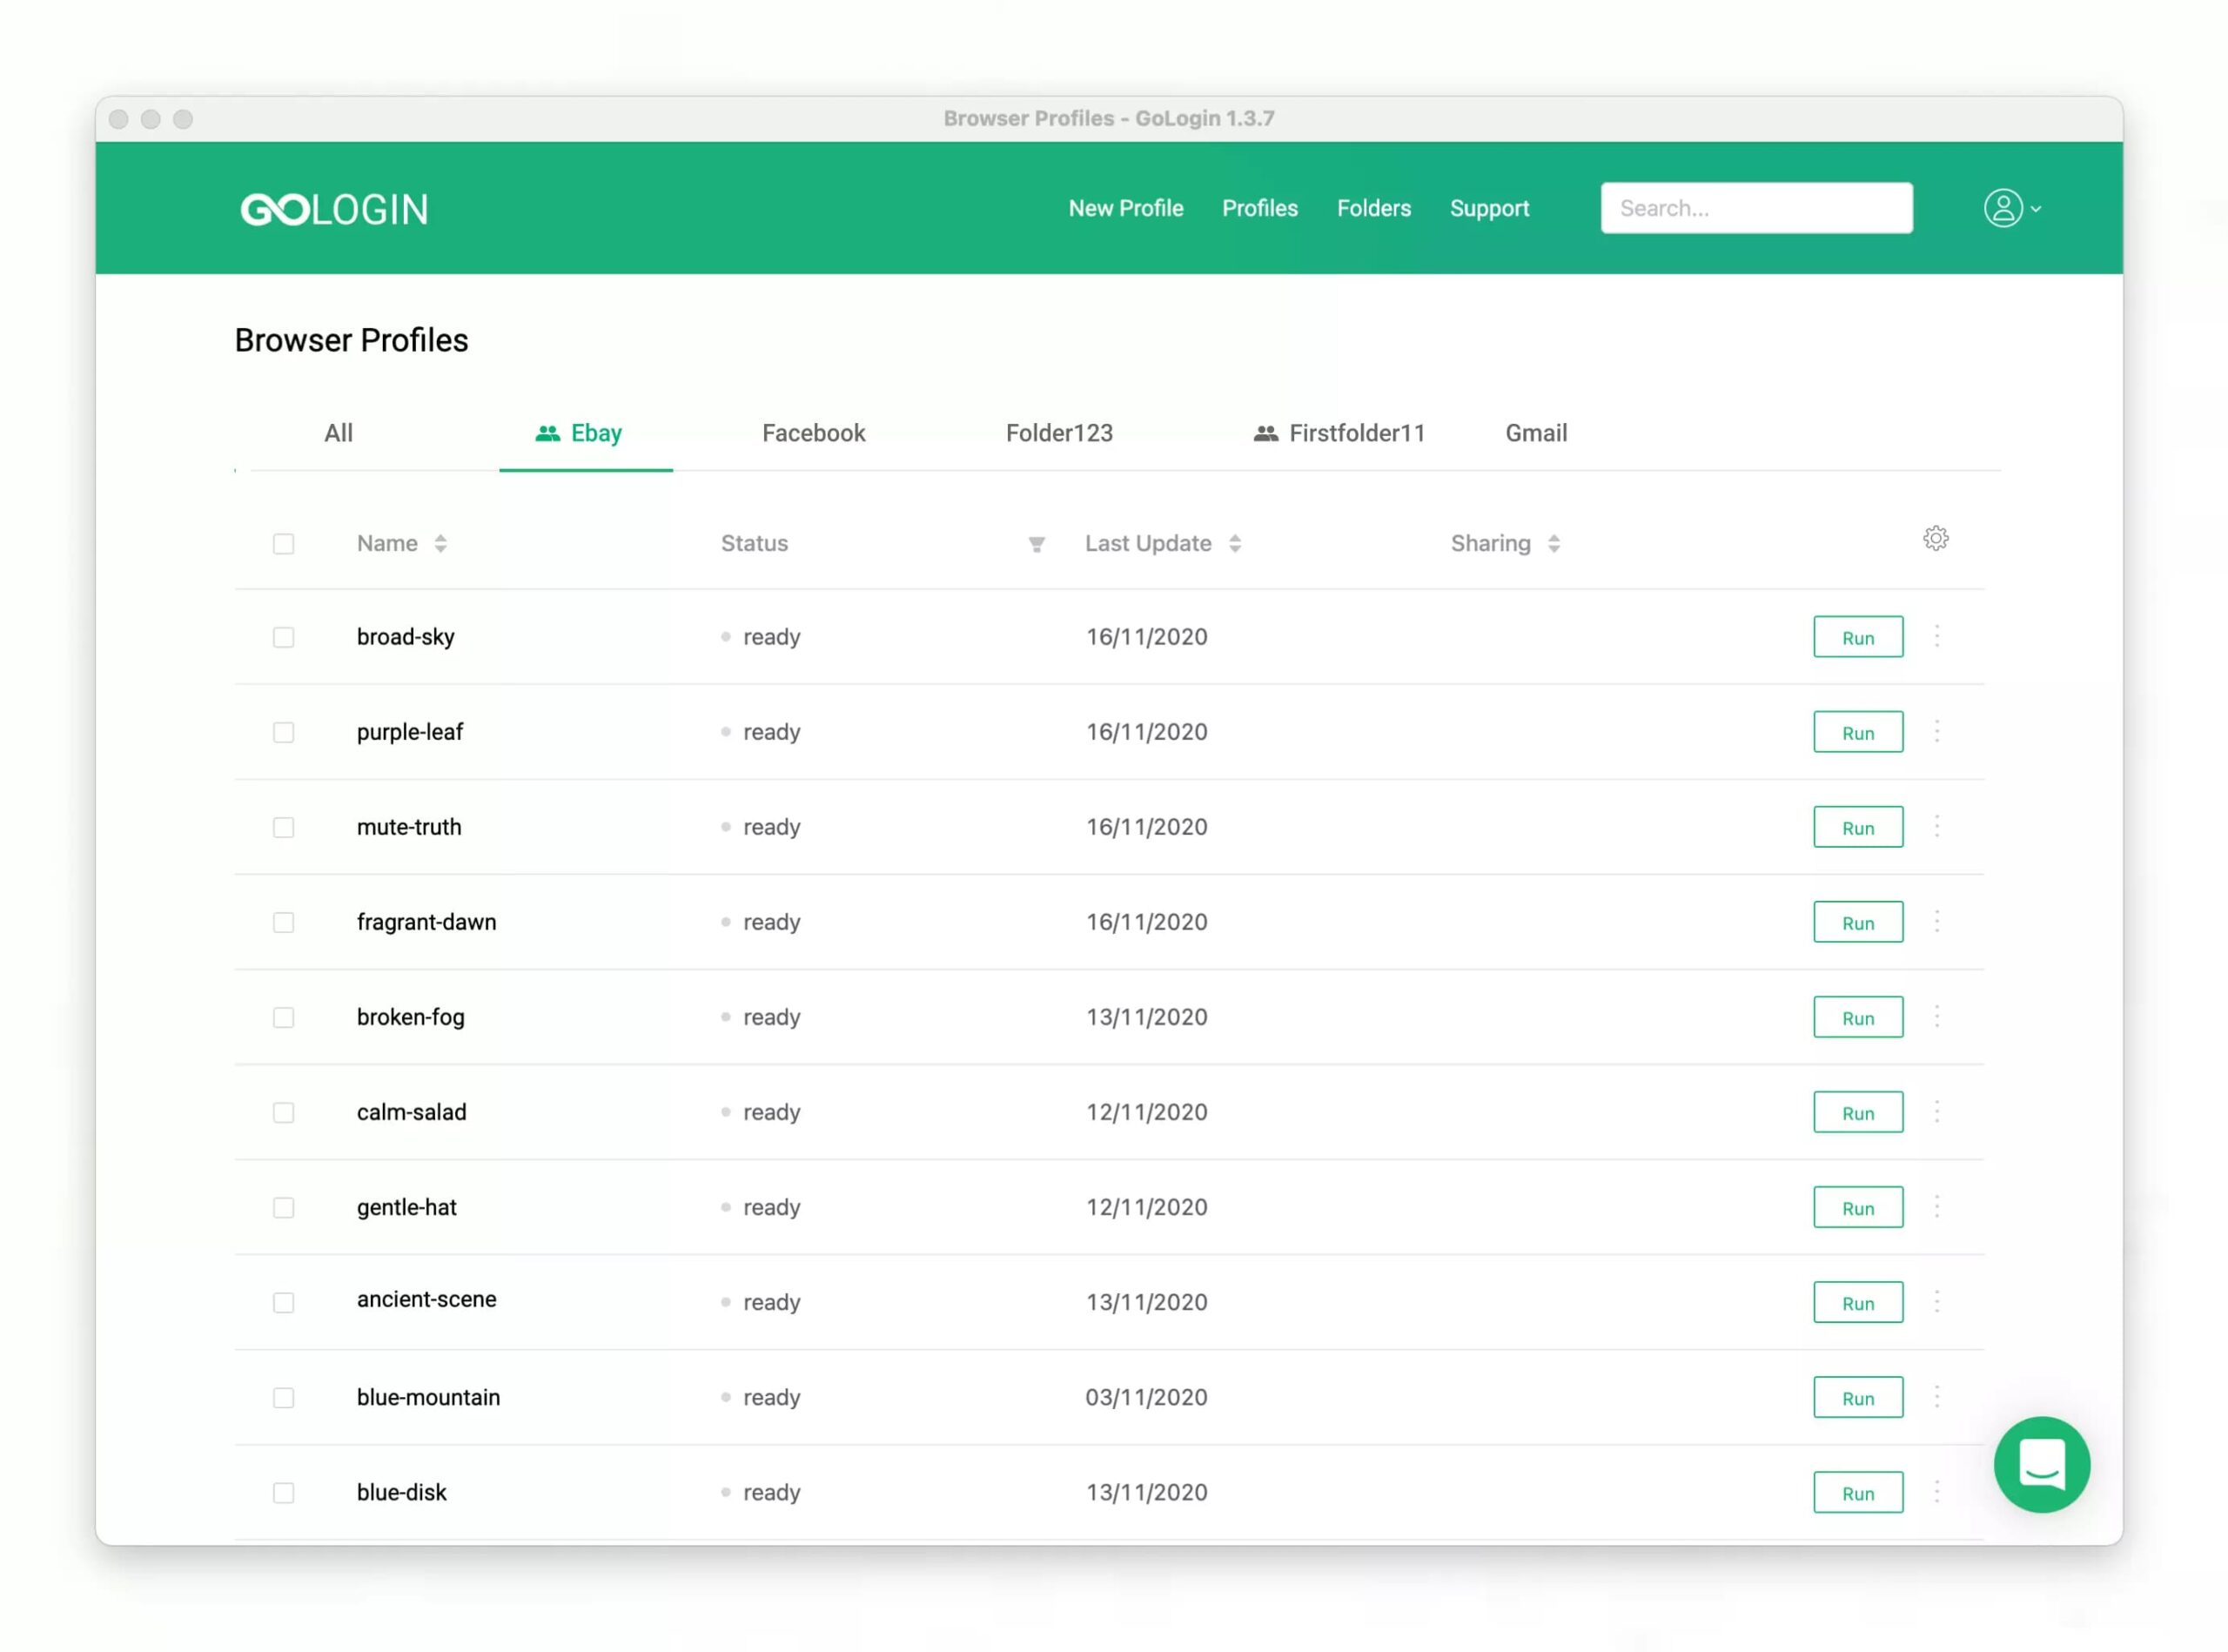Sort by Last Update column arrows
2228x1652 pixels.
coord(1235,544)
